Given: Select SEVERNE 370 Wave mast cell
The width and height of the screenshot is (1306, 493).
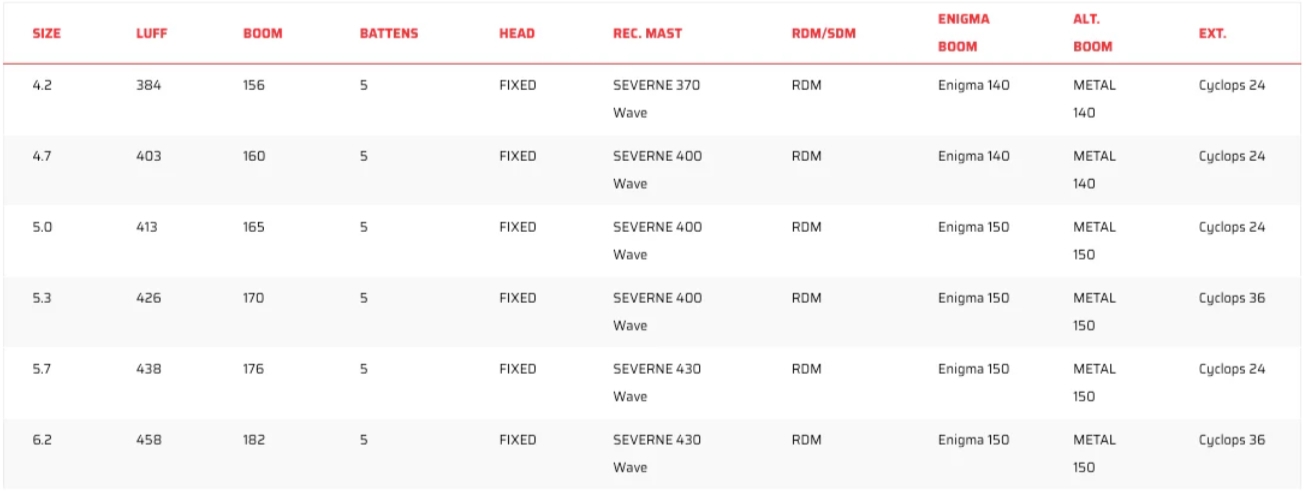Looking at the screenshot, I should tap(656, 98).
